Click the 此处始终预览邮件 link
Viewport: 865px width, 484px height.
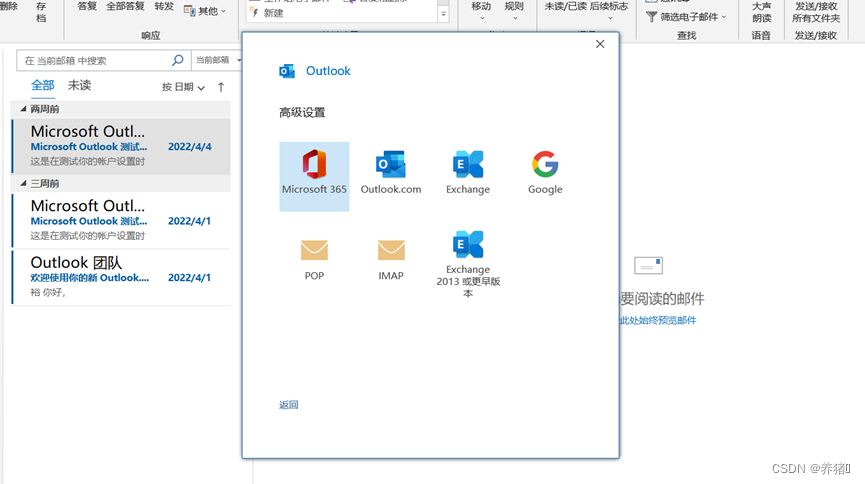pyautogui.click(x=658, y=320)
